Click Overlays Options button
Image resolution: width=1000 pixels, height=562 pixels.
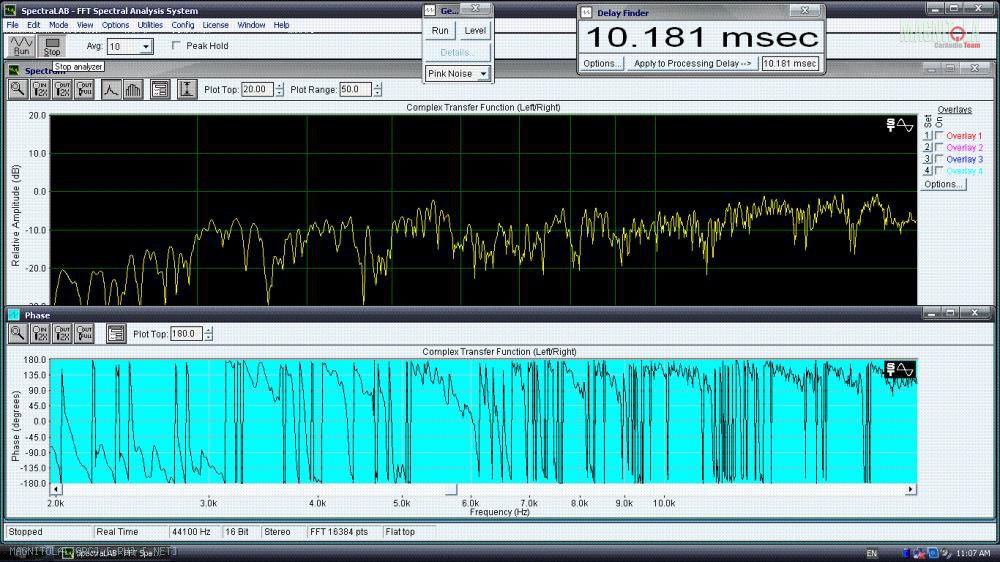943,184
